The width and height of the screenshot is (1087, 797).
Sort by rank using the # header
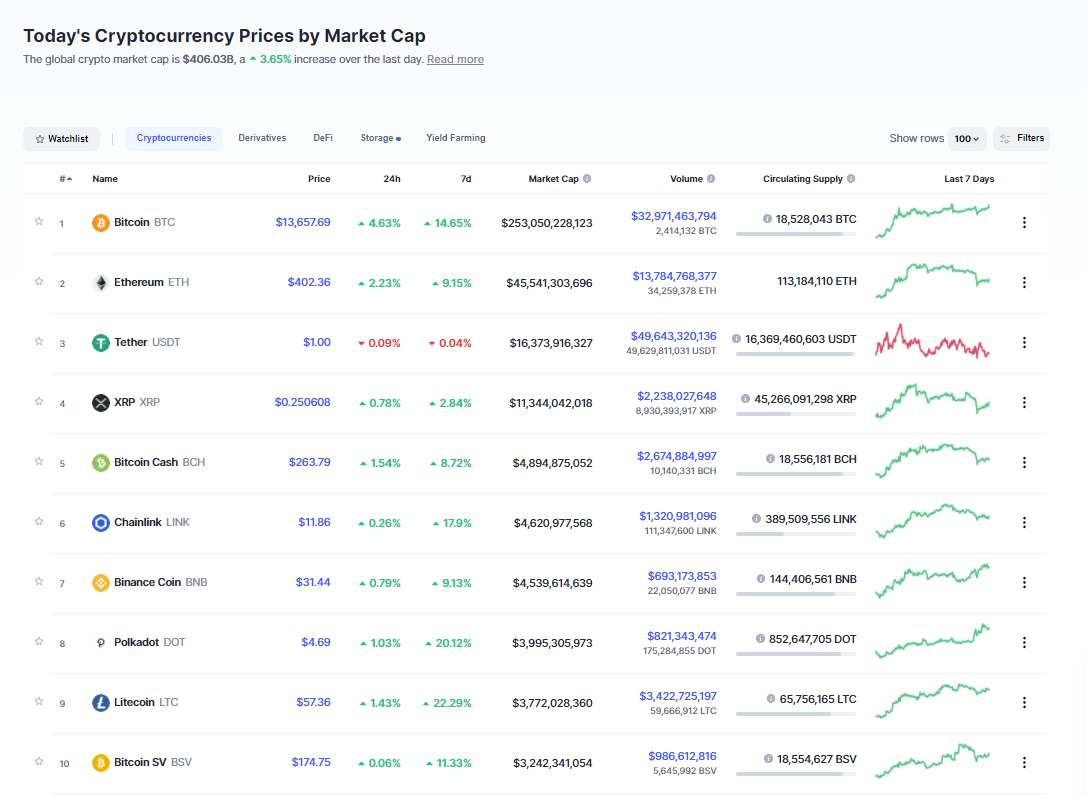66,179
